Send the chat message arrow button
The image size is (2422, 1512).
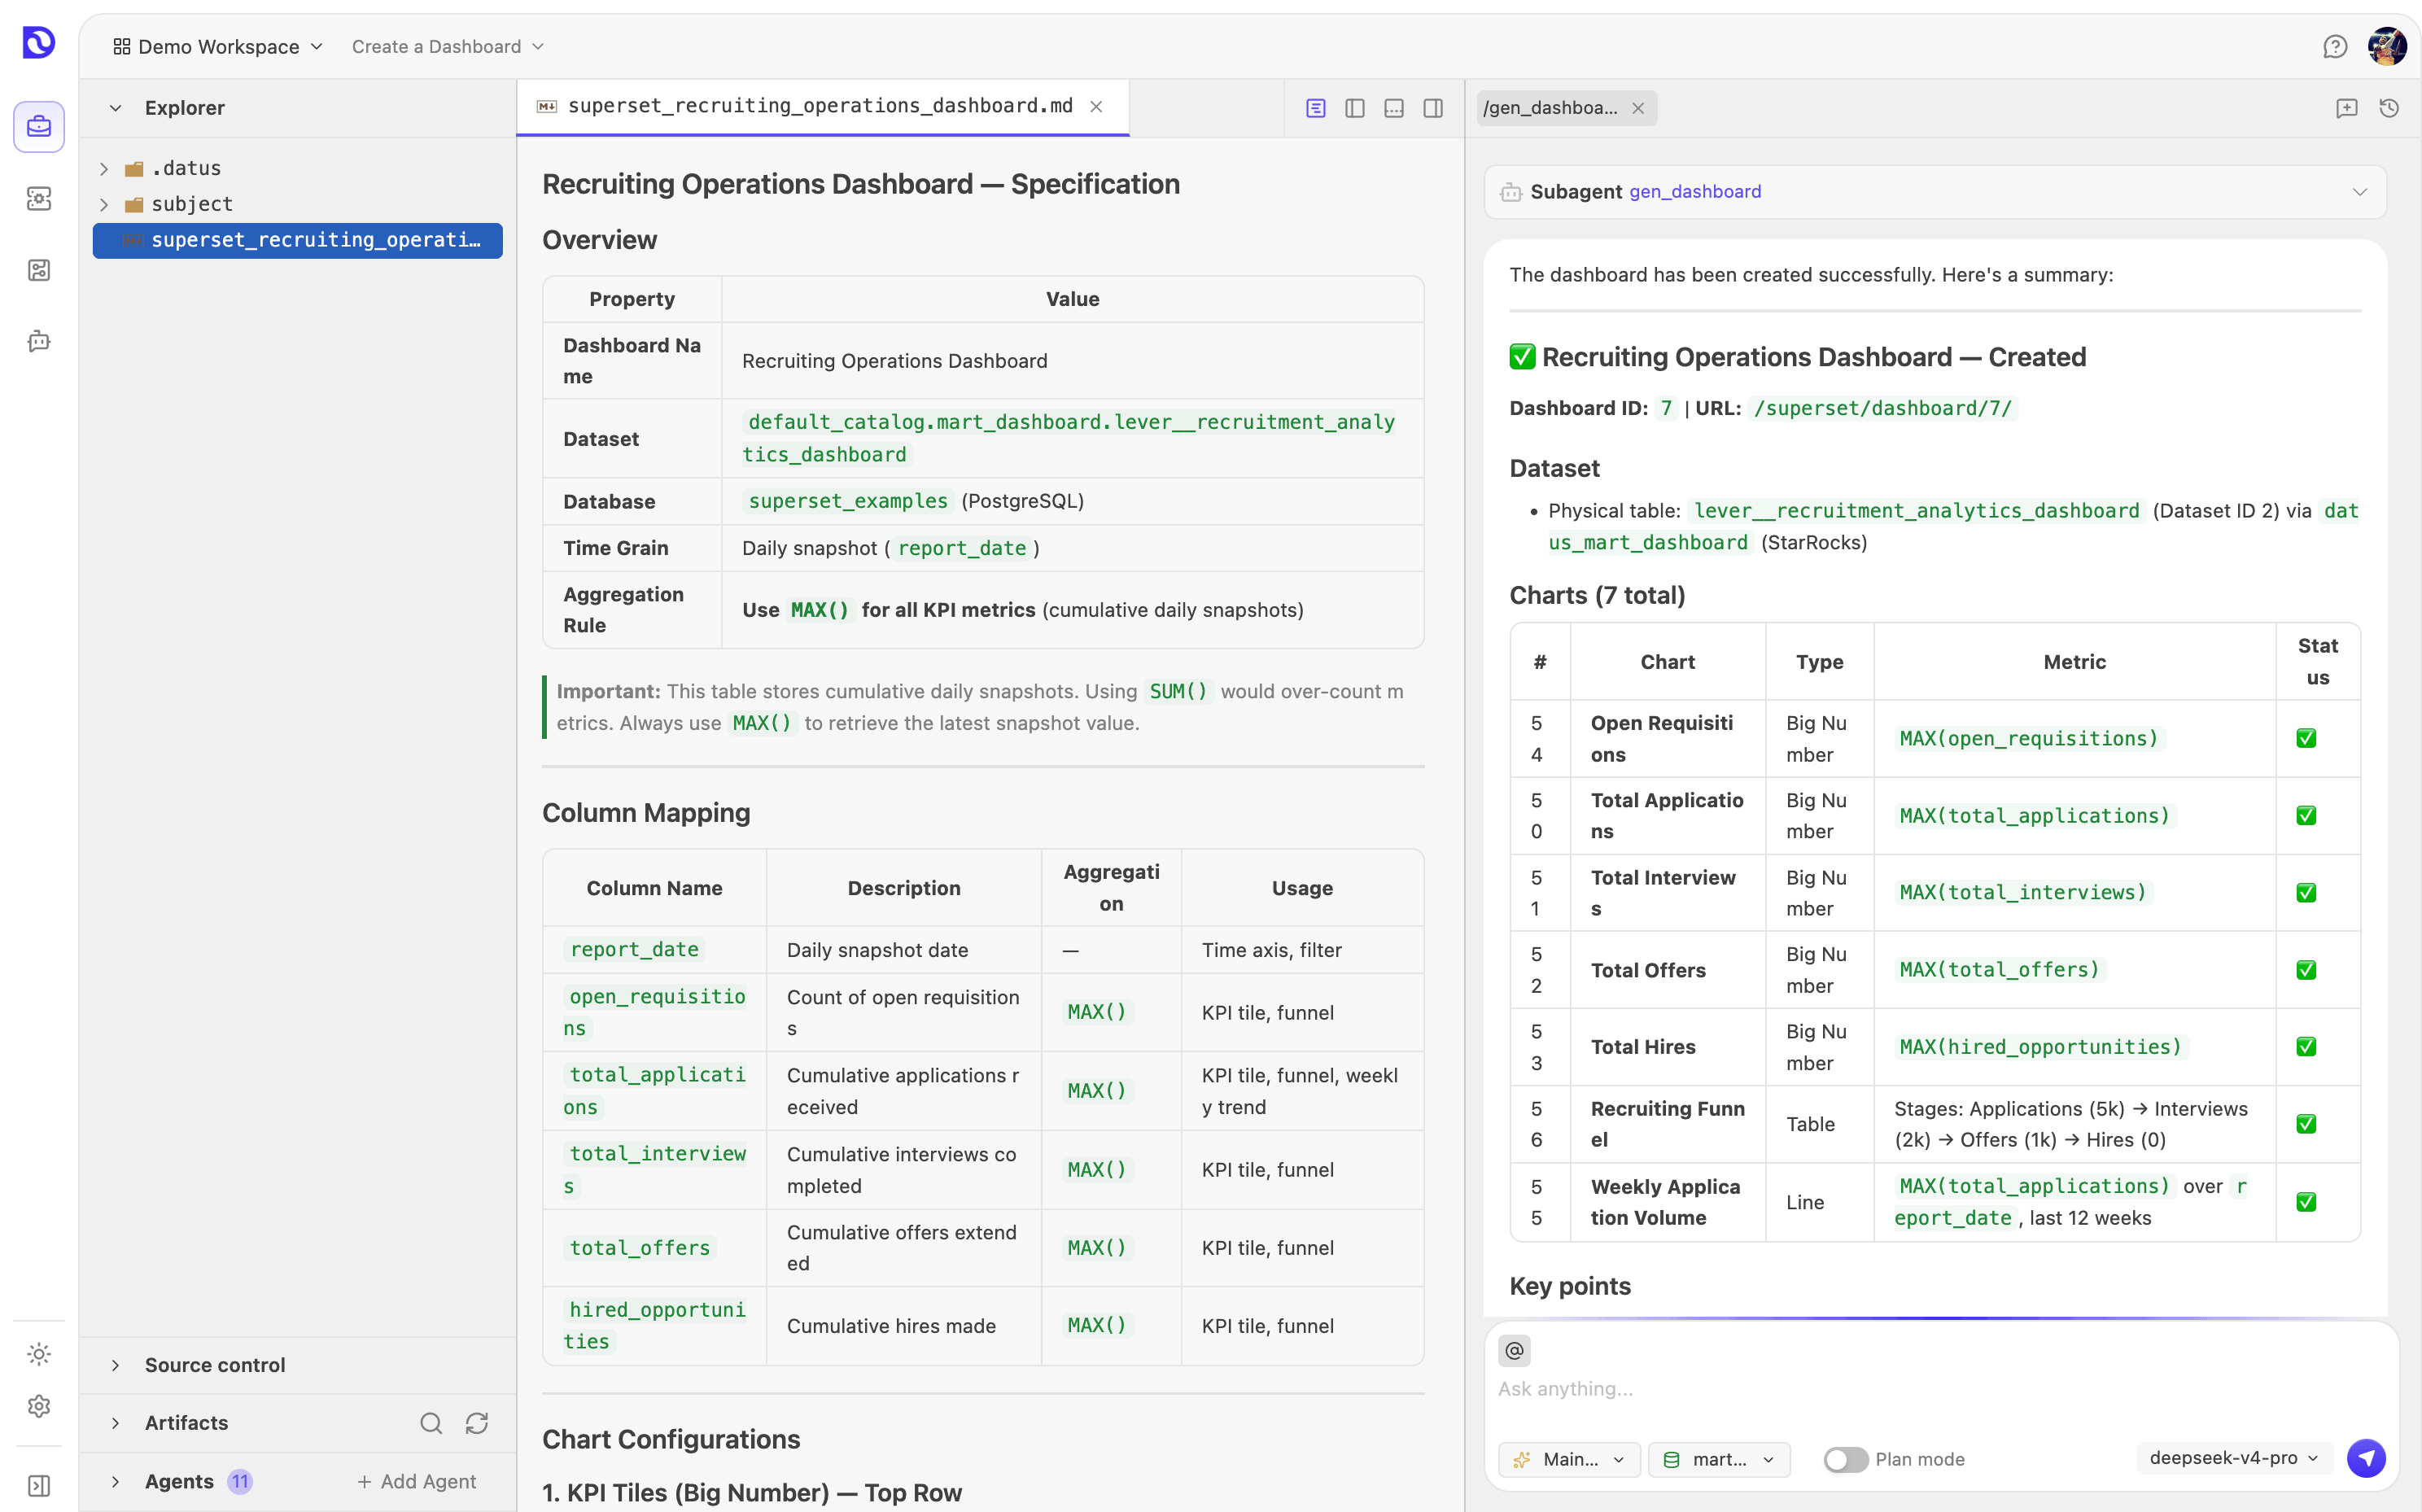click(x=2366, y=1458)
